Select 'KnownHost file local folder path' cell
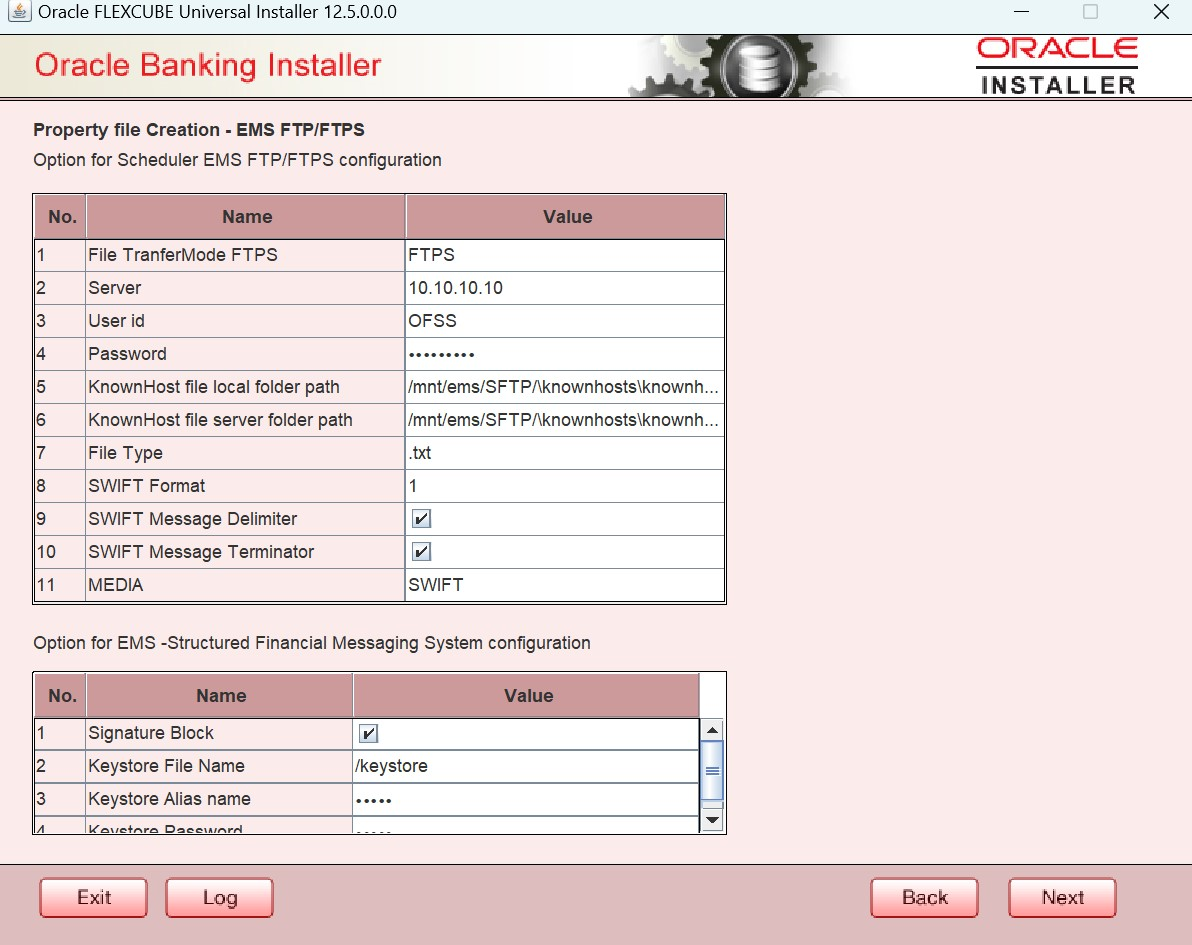The image size is (1192, 945). pyautogui.click(x=245, y=387)
